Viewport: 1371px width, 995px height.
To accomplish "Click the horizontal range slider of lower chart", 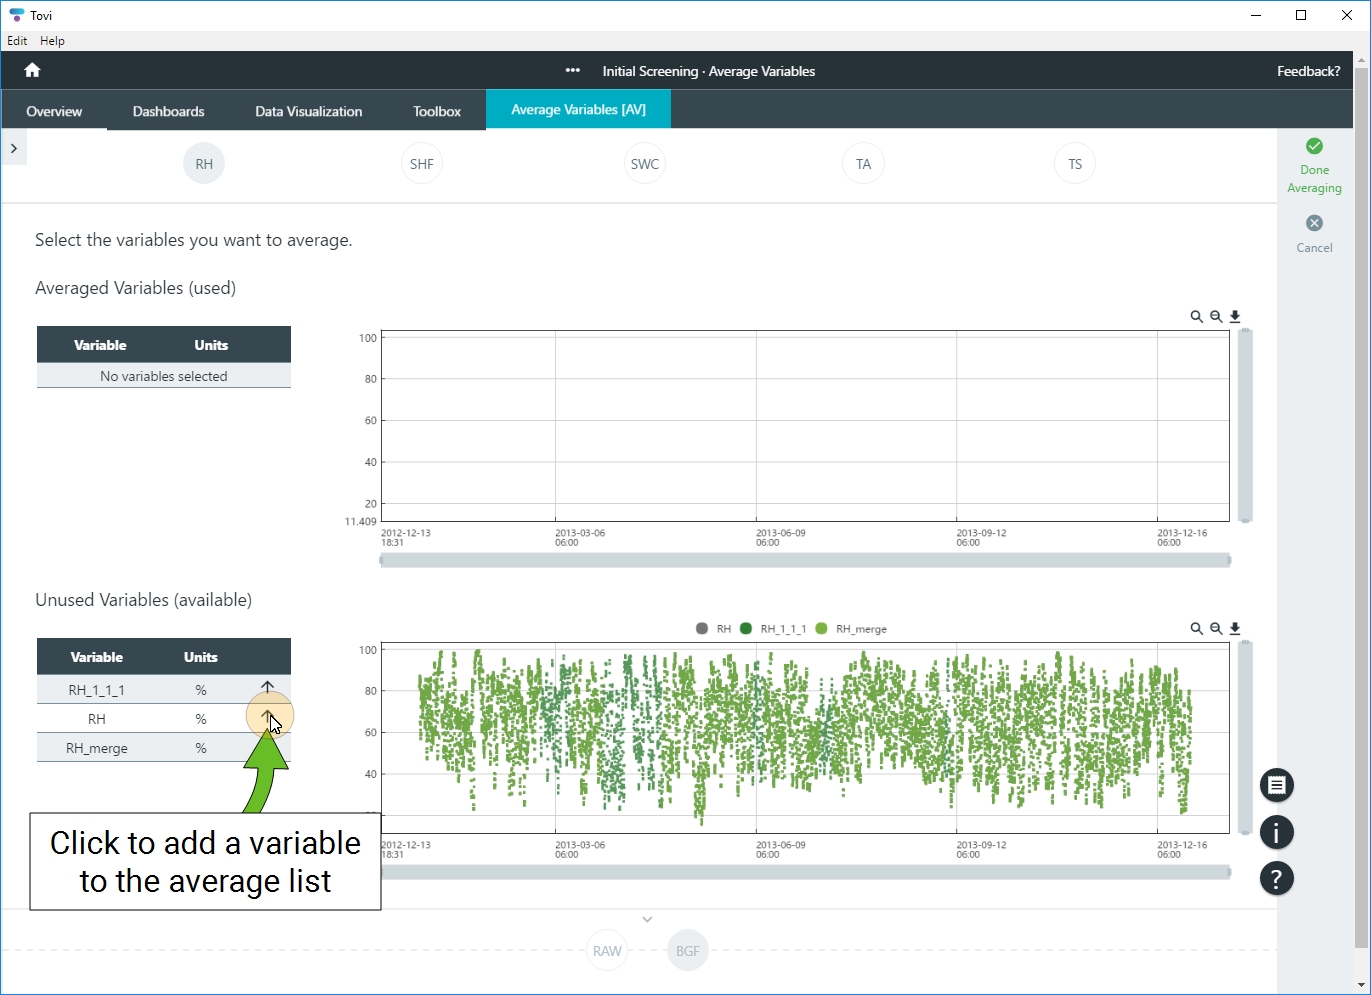I will click(x=805, y=872).
